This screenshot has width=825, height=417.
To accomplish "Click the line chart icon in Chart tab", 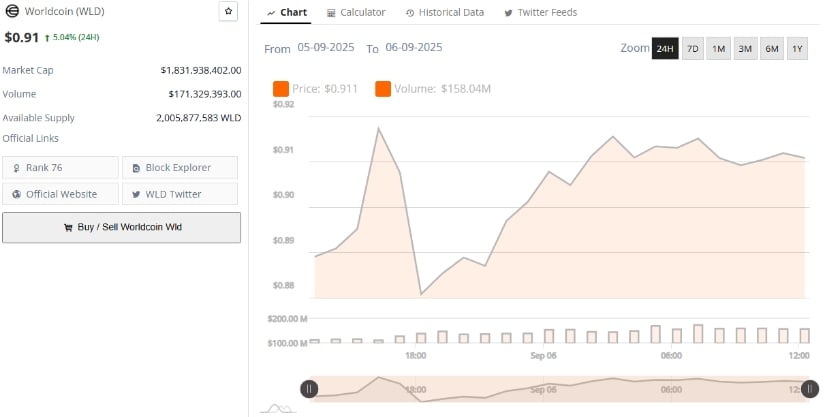I will pyautogui.click(x=271, y=13).
